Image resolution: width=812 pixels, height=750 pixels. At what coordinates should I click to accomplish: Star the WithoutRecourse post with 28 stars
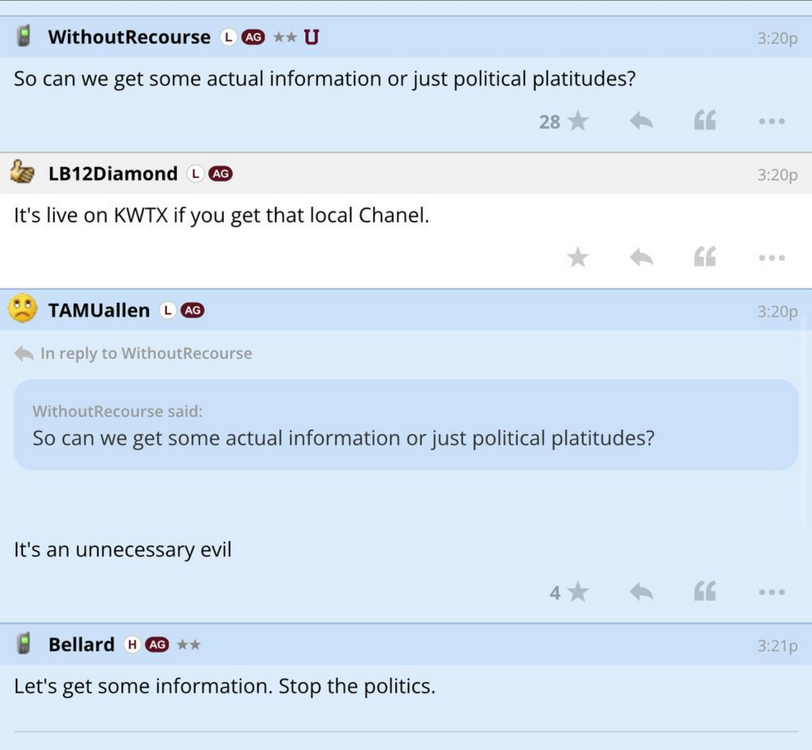click(577, 121)
